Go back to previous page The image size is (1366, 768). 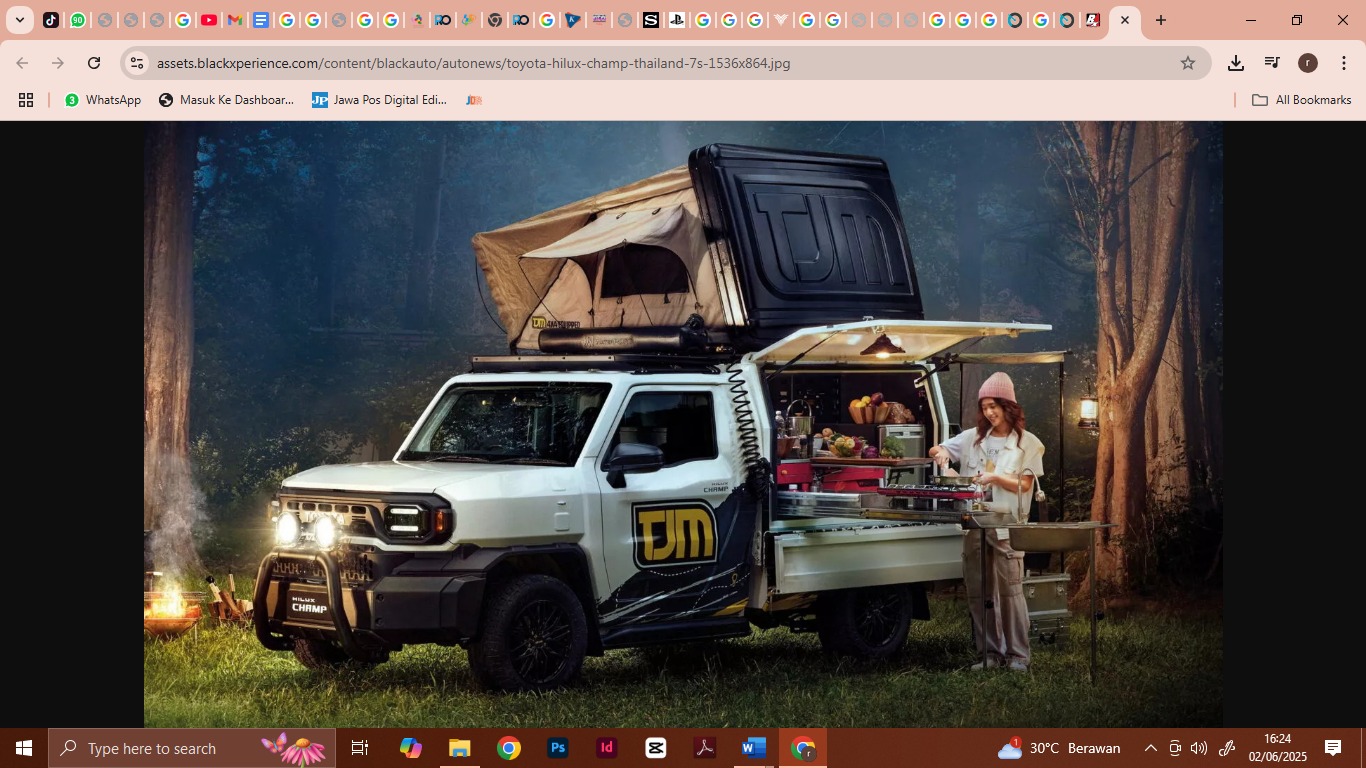pos(22,63)
